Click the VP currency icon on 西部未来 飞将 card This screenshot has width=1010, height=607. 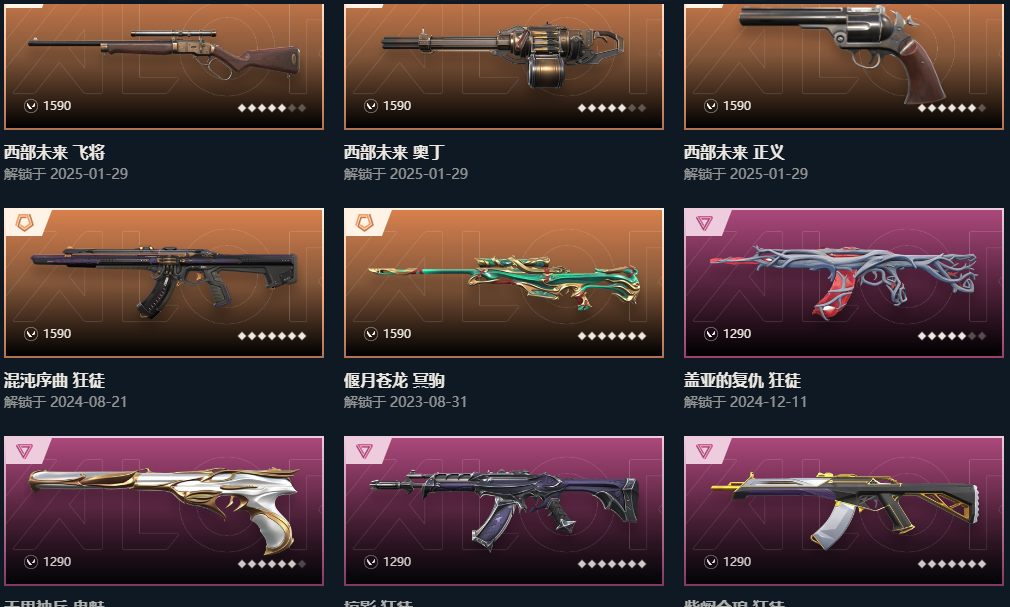31,106
